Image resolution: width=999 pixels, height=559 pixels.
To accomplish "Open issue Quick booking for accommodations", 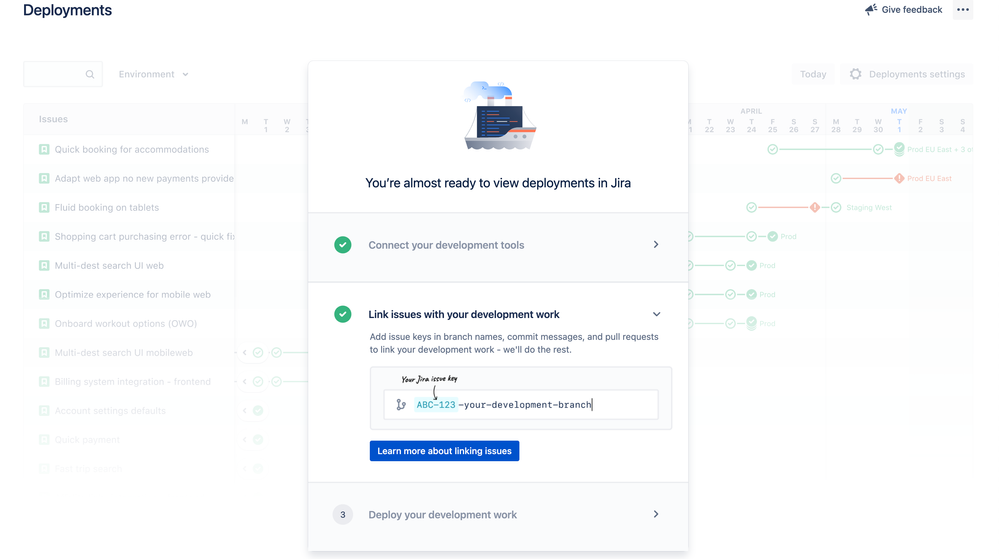I will click(131, 150).
